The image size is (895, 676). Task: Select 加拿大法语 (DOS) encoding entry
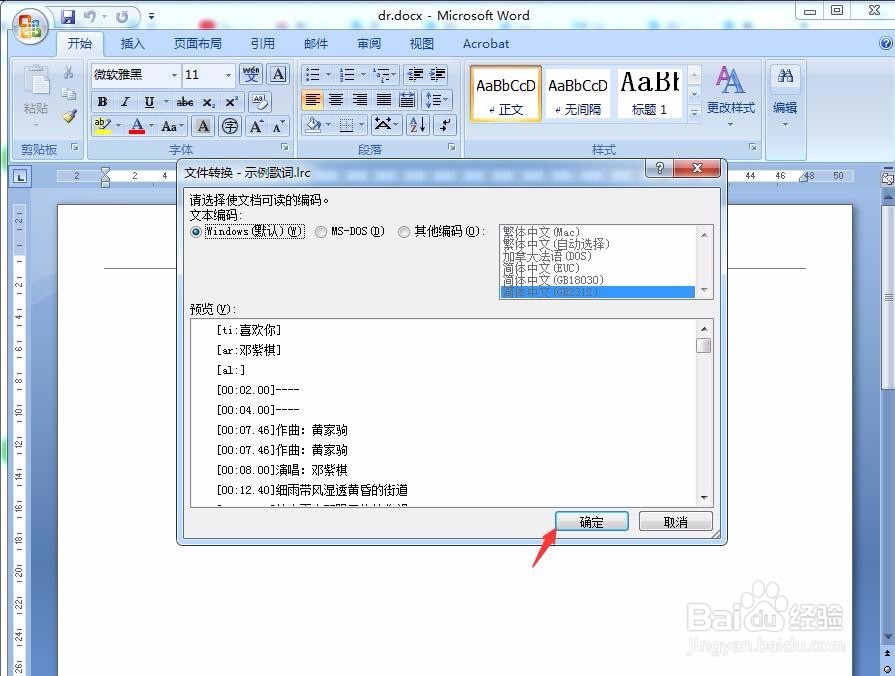(x=547, y=256)
